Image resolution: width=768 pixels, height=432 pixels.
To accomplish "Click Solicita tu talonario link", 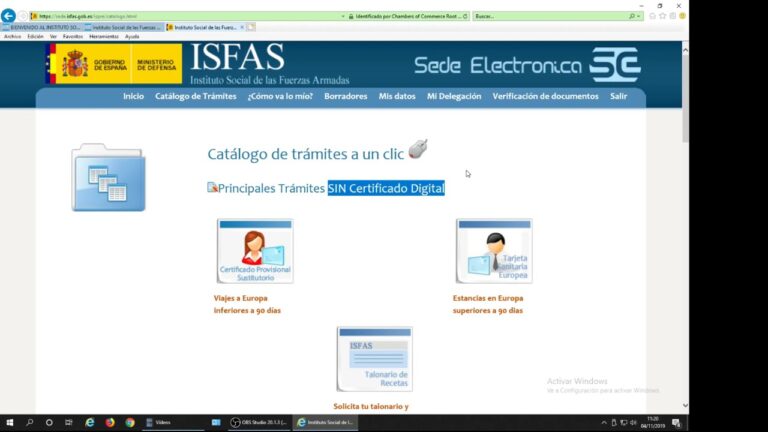I will [371, 406].
